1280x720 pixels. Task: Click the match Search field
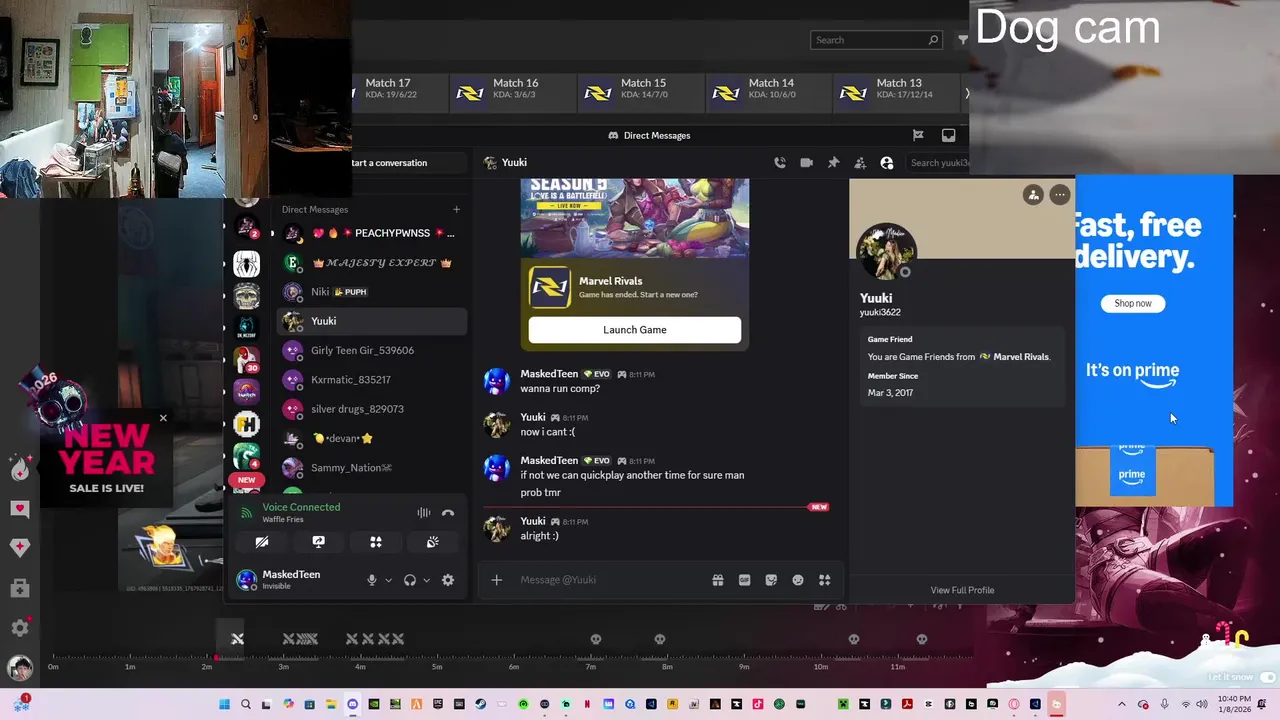876,40
